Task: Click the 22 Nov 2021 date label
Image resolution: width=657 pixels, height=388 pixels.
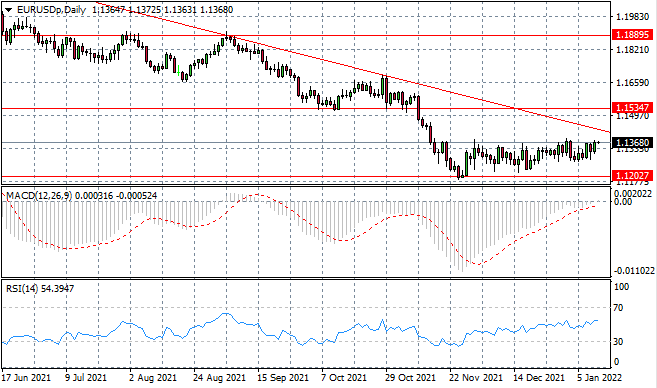Action: [476, 378]
